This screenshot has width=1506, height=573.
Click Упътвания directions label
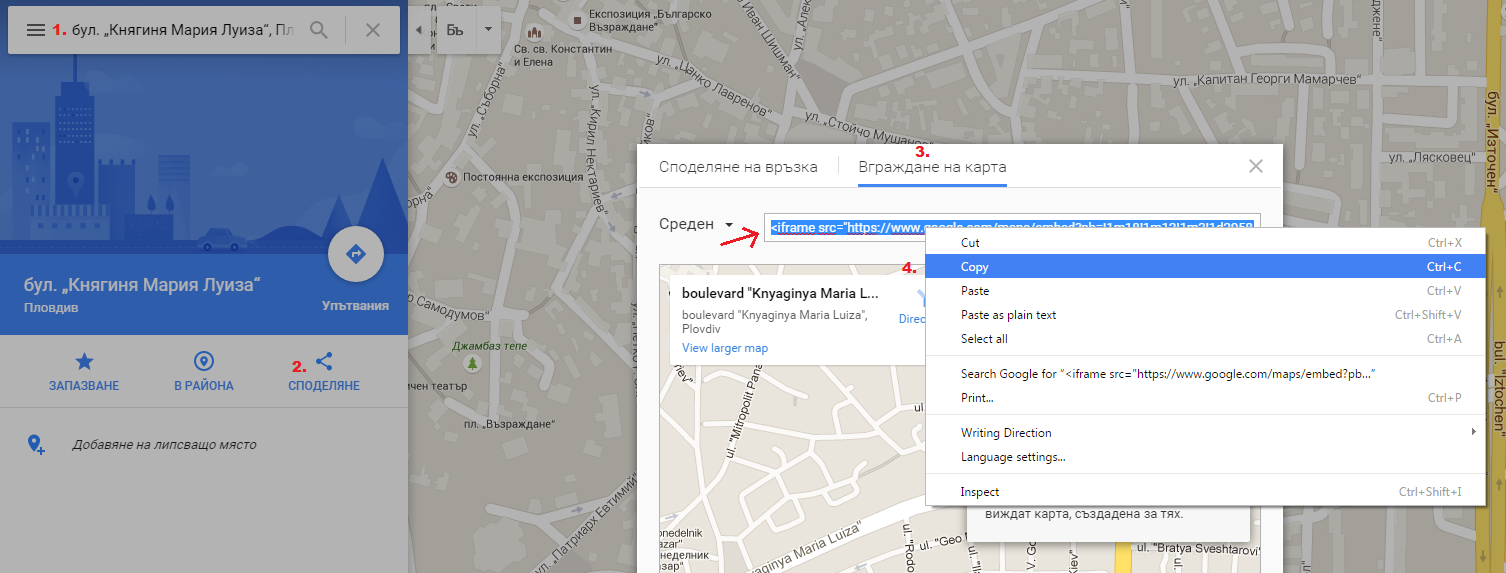pyautogui.click(x=356, y=305)
